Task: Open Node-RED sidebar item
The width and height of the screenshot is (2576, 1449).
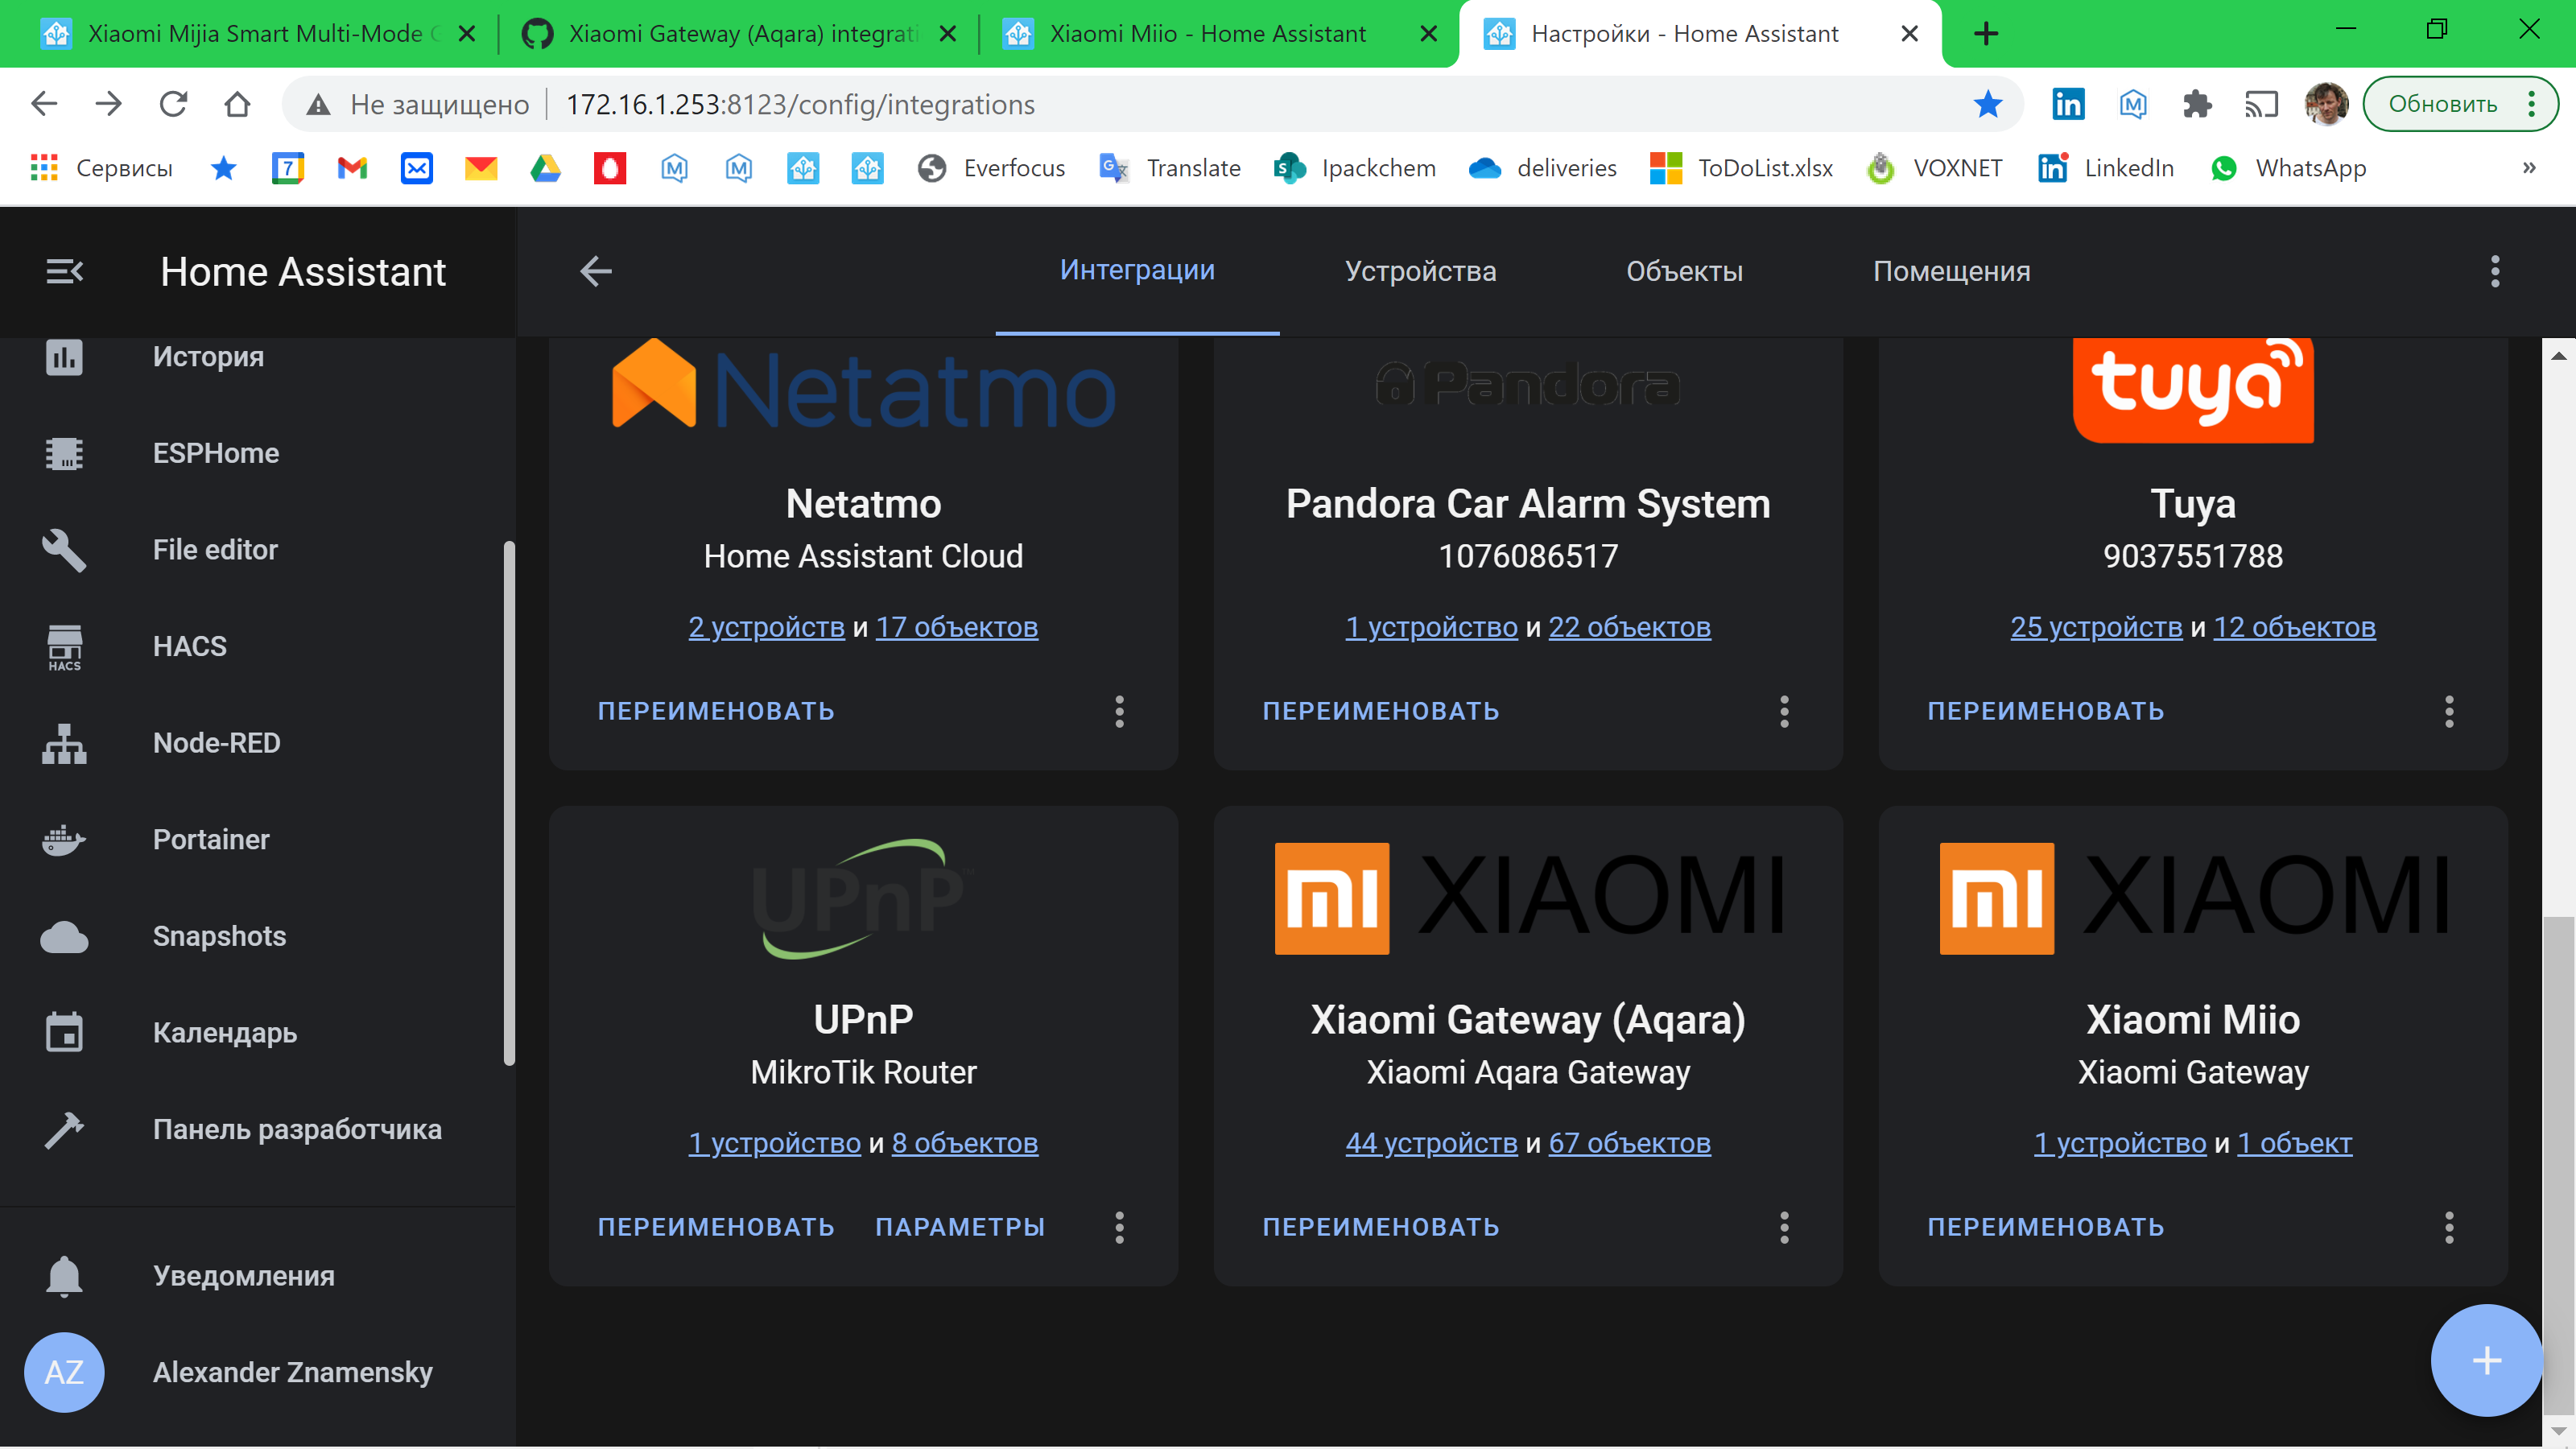Action: (x=216, y=743)
